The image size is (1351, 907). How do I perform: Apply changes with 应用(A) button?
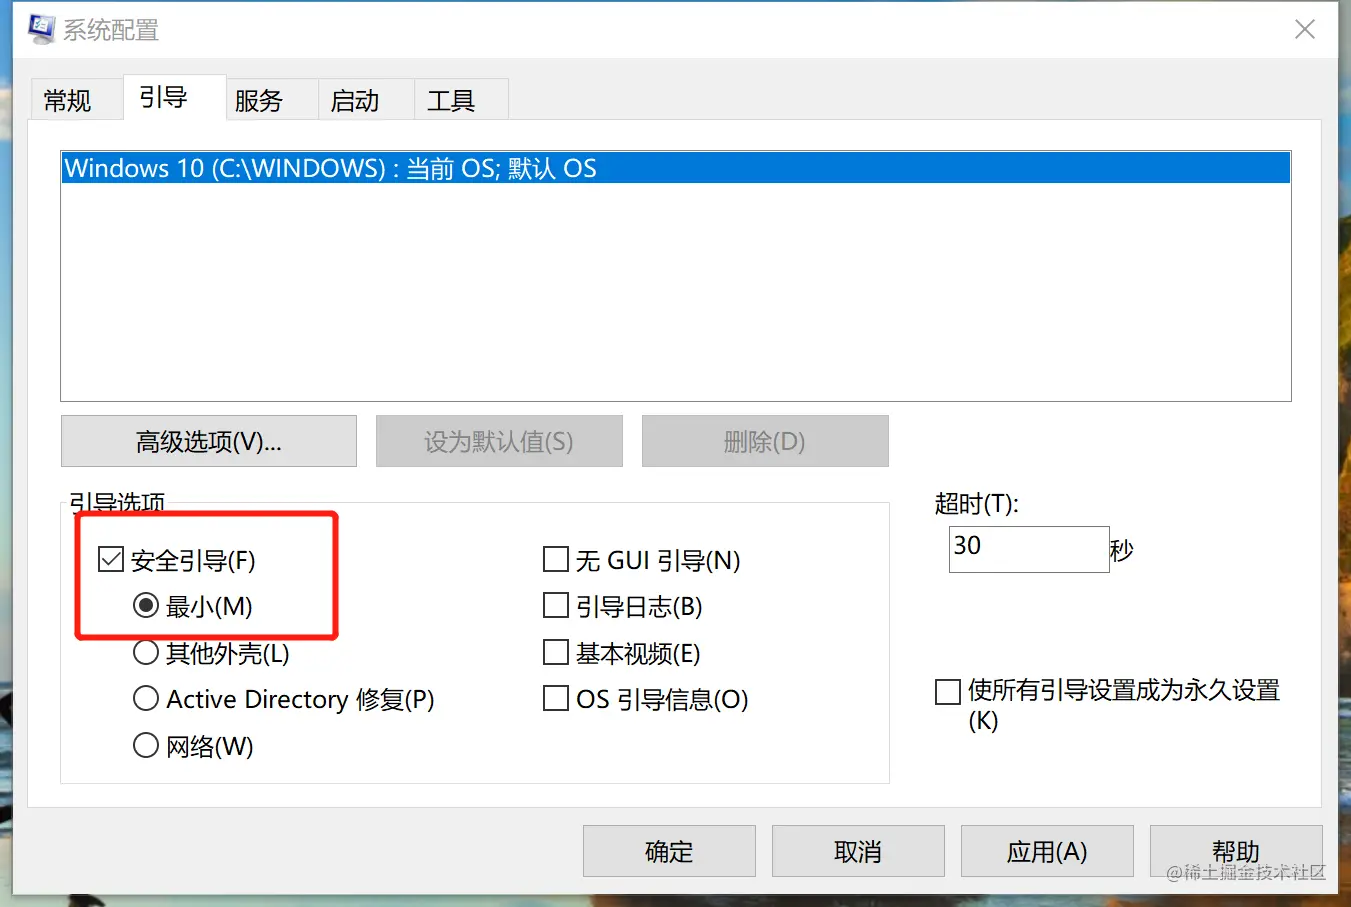click(1047, 851)
